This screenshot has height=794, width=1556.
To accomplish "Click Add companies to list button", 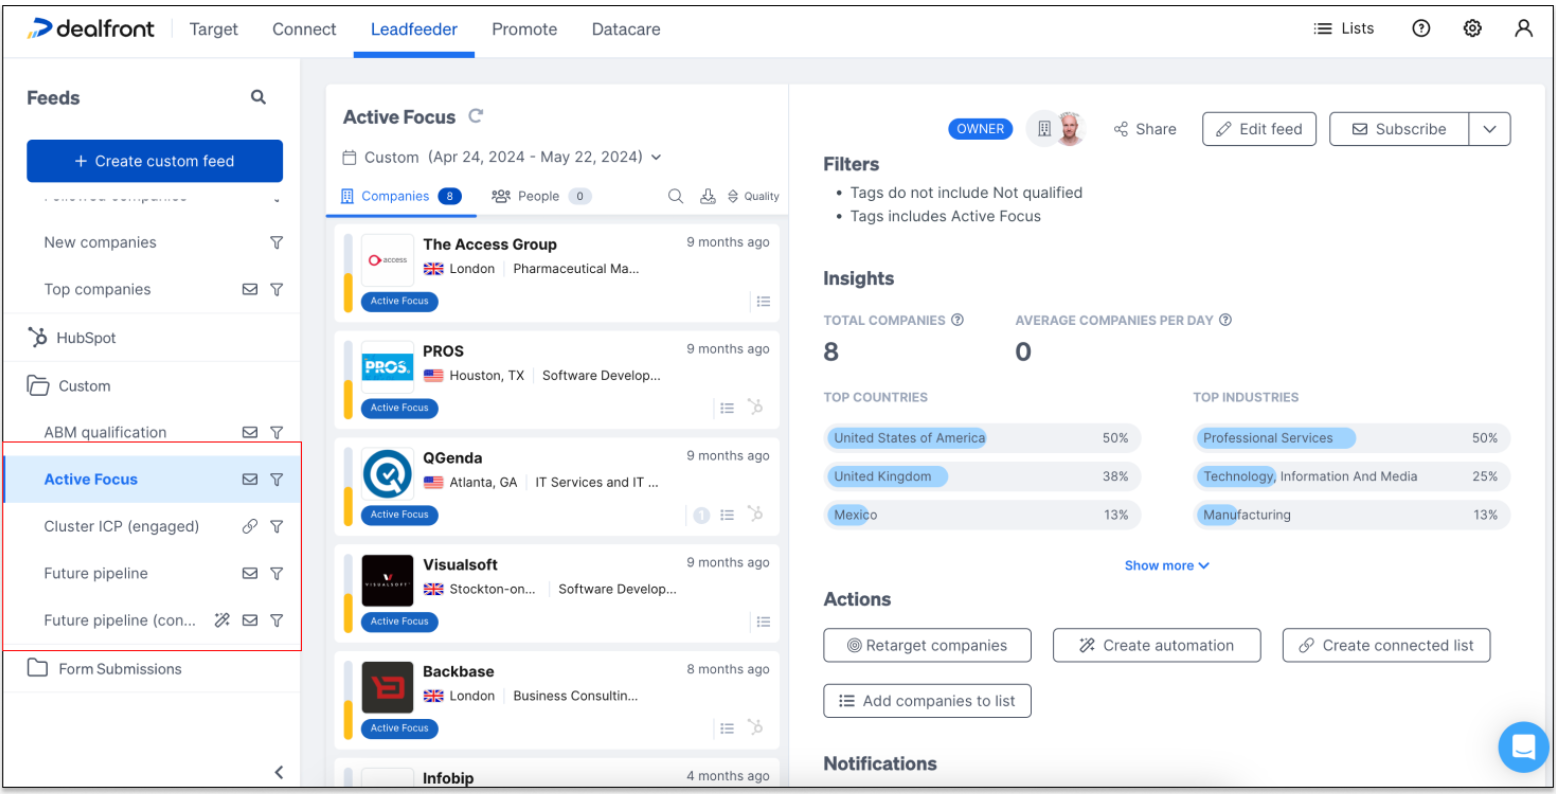I will pos(927,701).
